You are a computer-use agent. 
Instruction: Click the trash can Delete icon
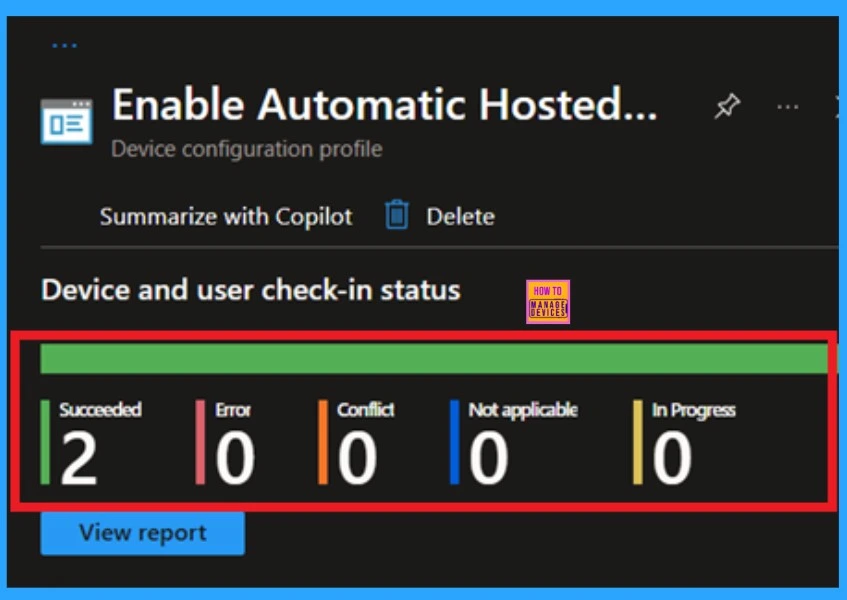397,215
